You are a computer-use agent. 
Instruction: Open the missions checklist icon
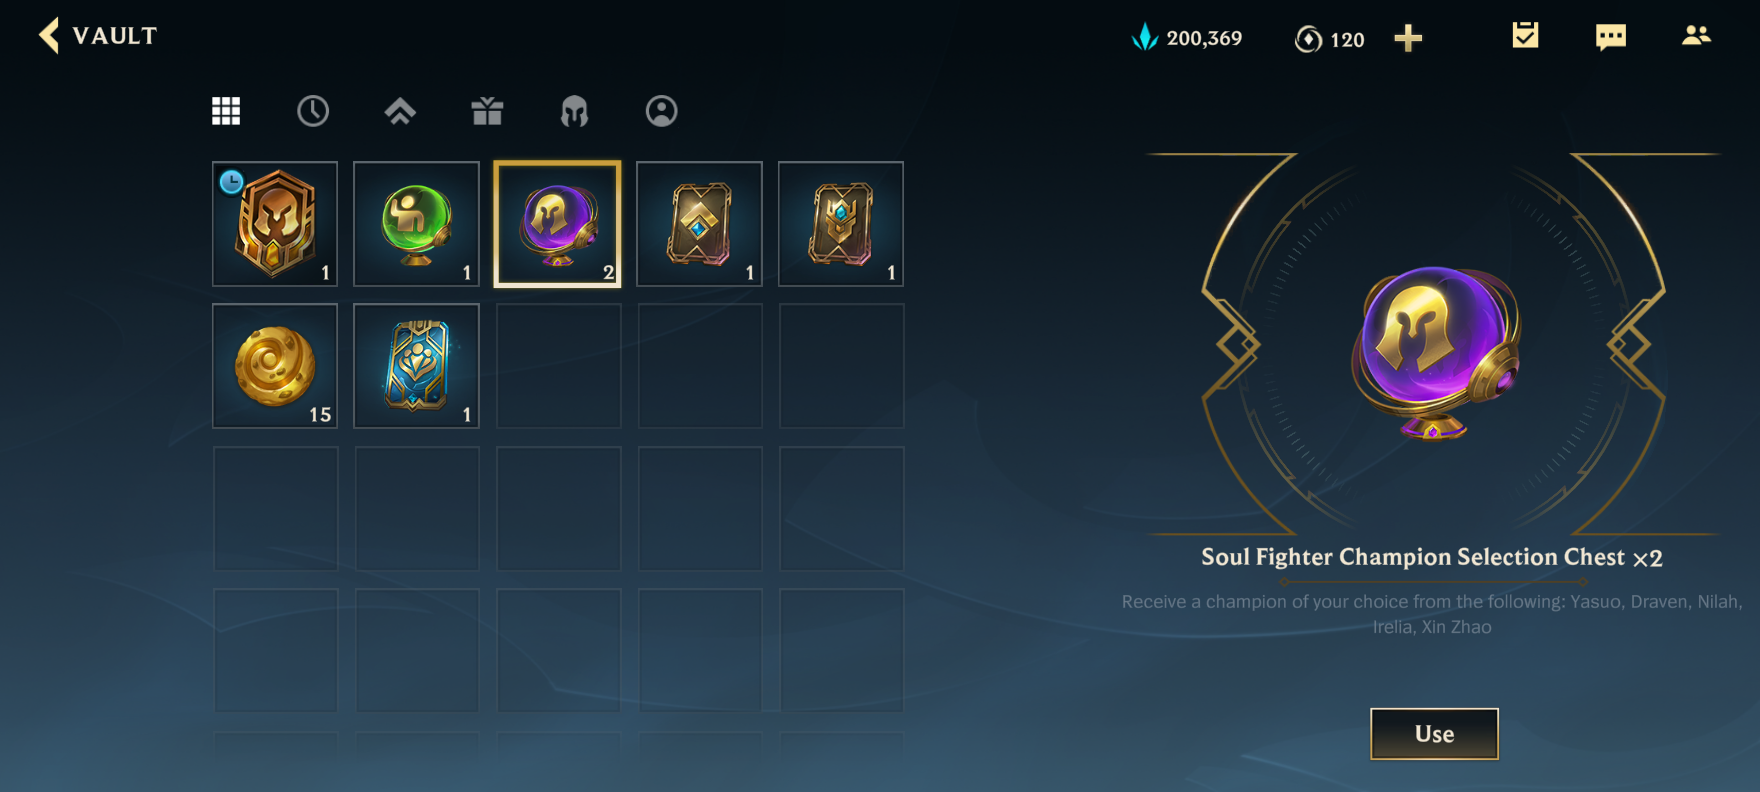click(1525, 36)
